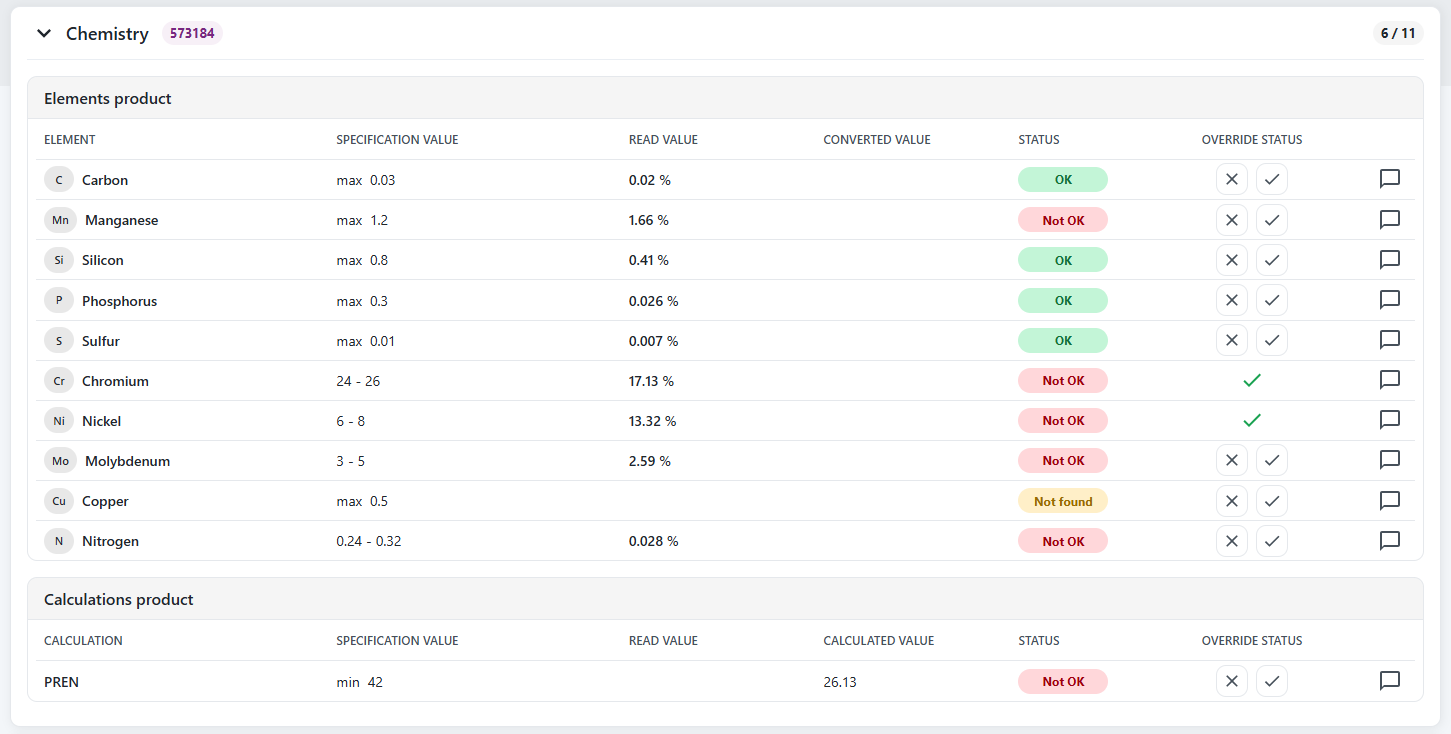The image size is (1451, 734).
Task: Reject override status for Nitrogen row
Action: [x=1232, y=541]
